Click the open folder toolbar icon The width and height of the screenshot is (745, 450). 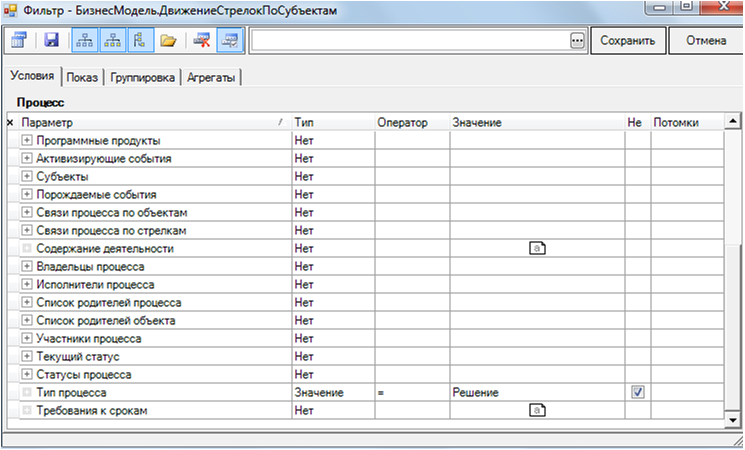point(168,41)
